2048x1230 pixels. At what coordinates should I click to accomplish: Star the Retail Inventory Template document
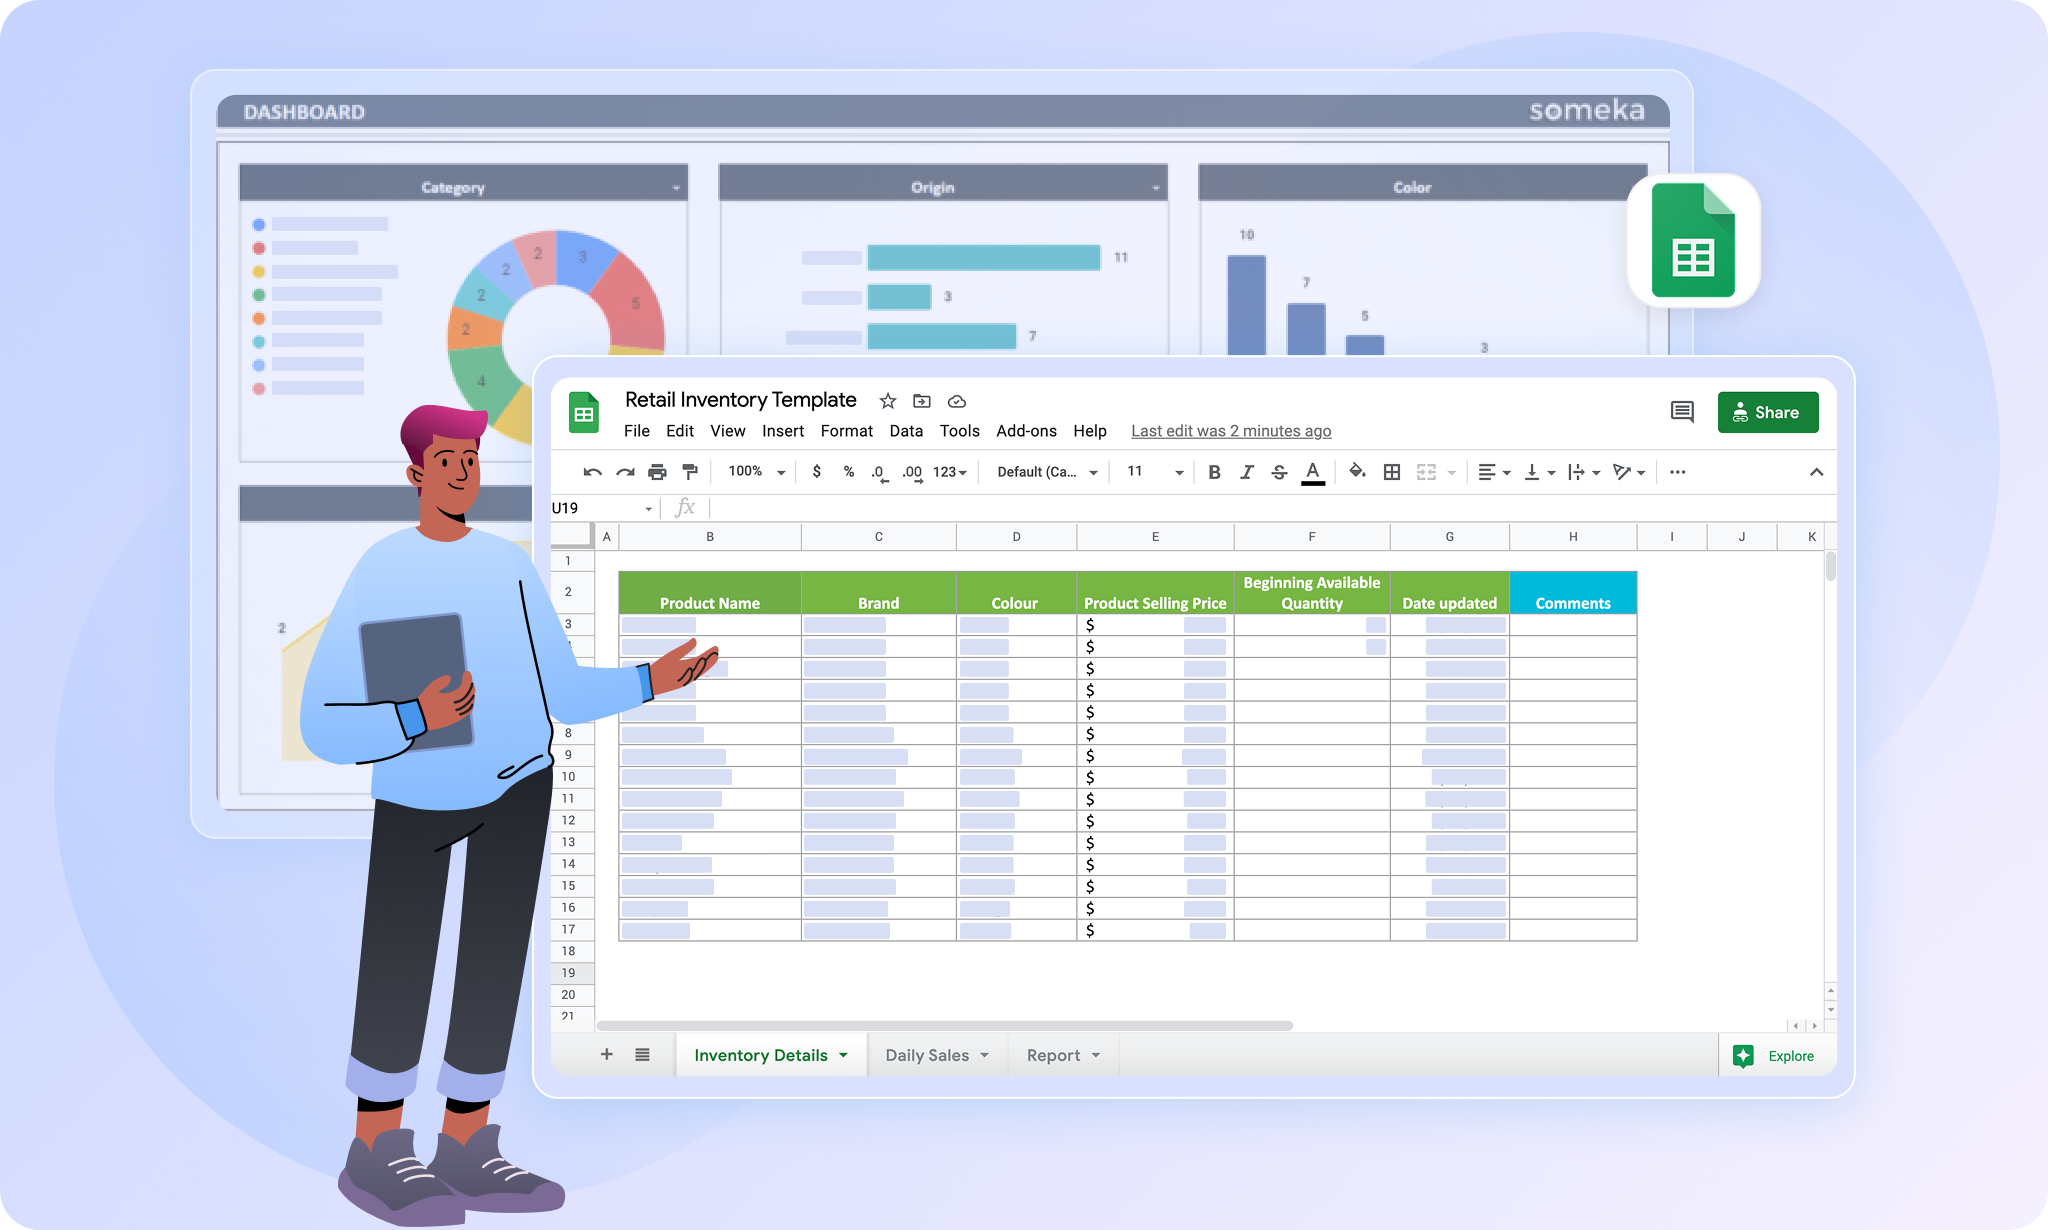(x=887, y=401)
